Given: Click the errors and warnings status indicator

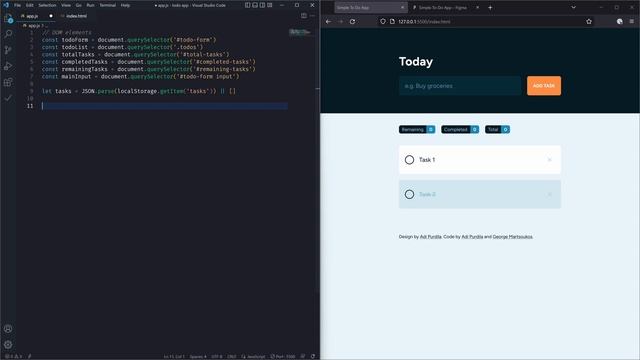Looking at the screenshot, I should [x=13, y=356].
